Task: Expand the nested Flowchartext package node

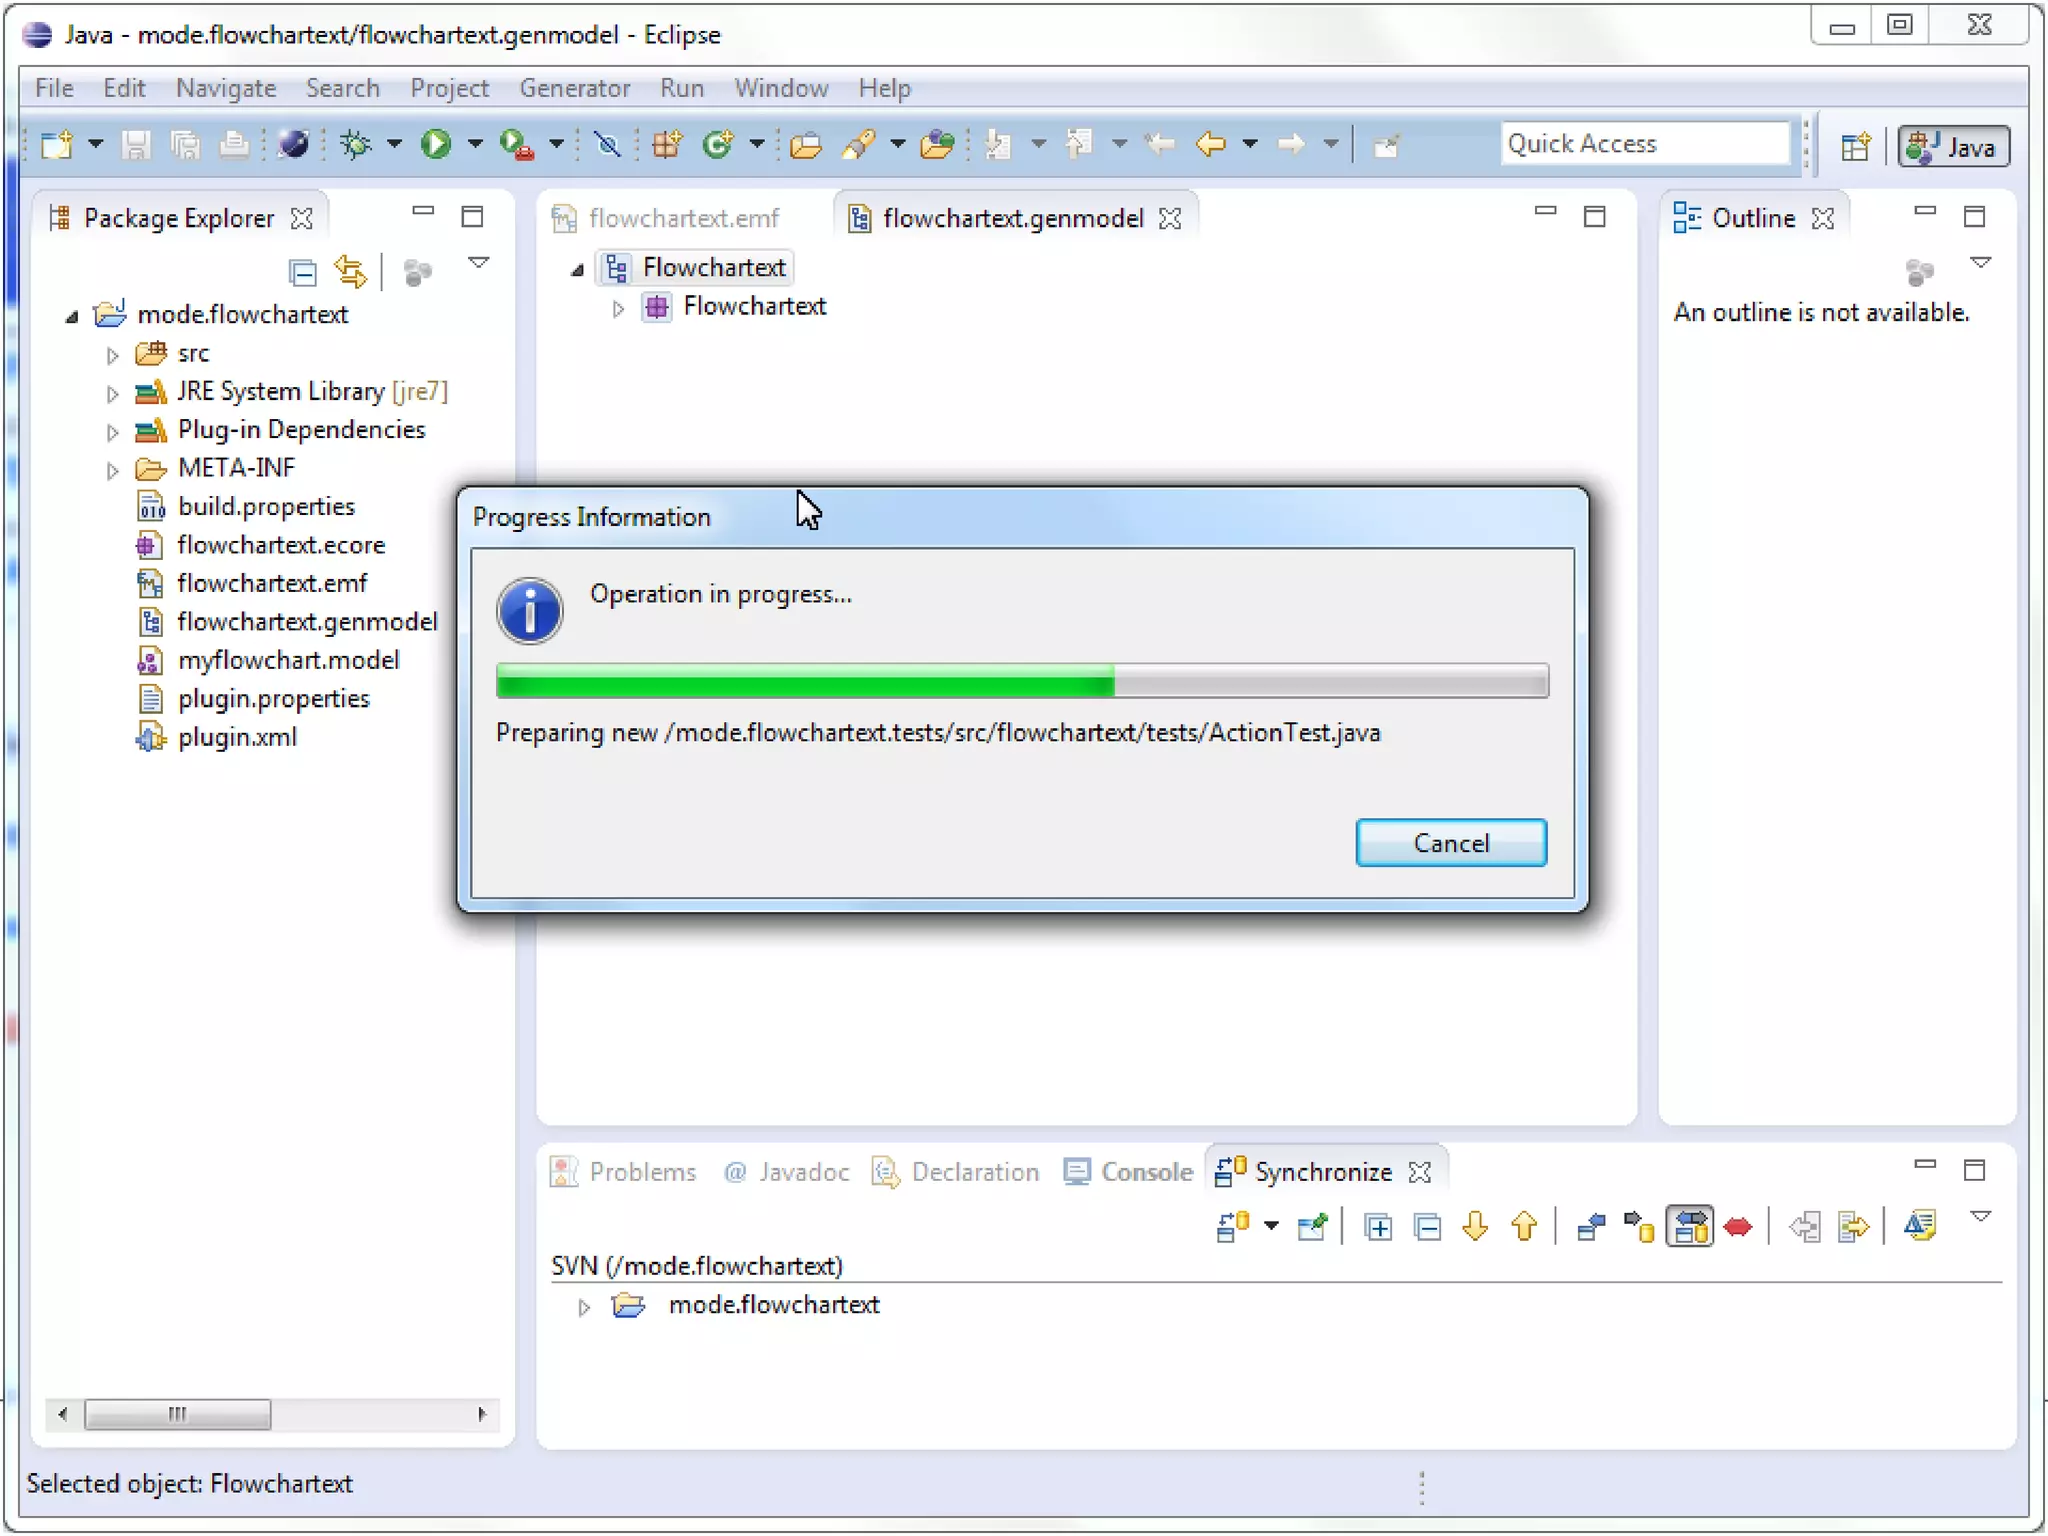Action: point(618,309)
